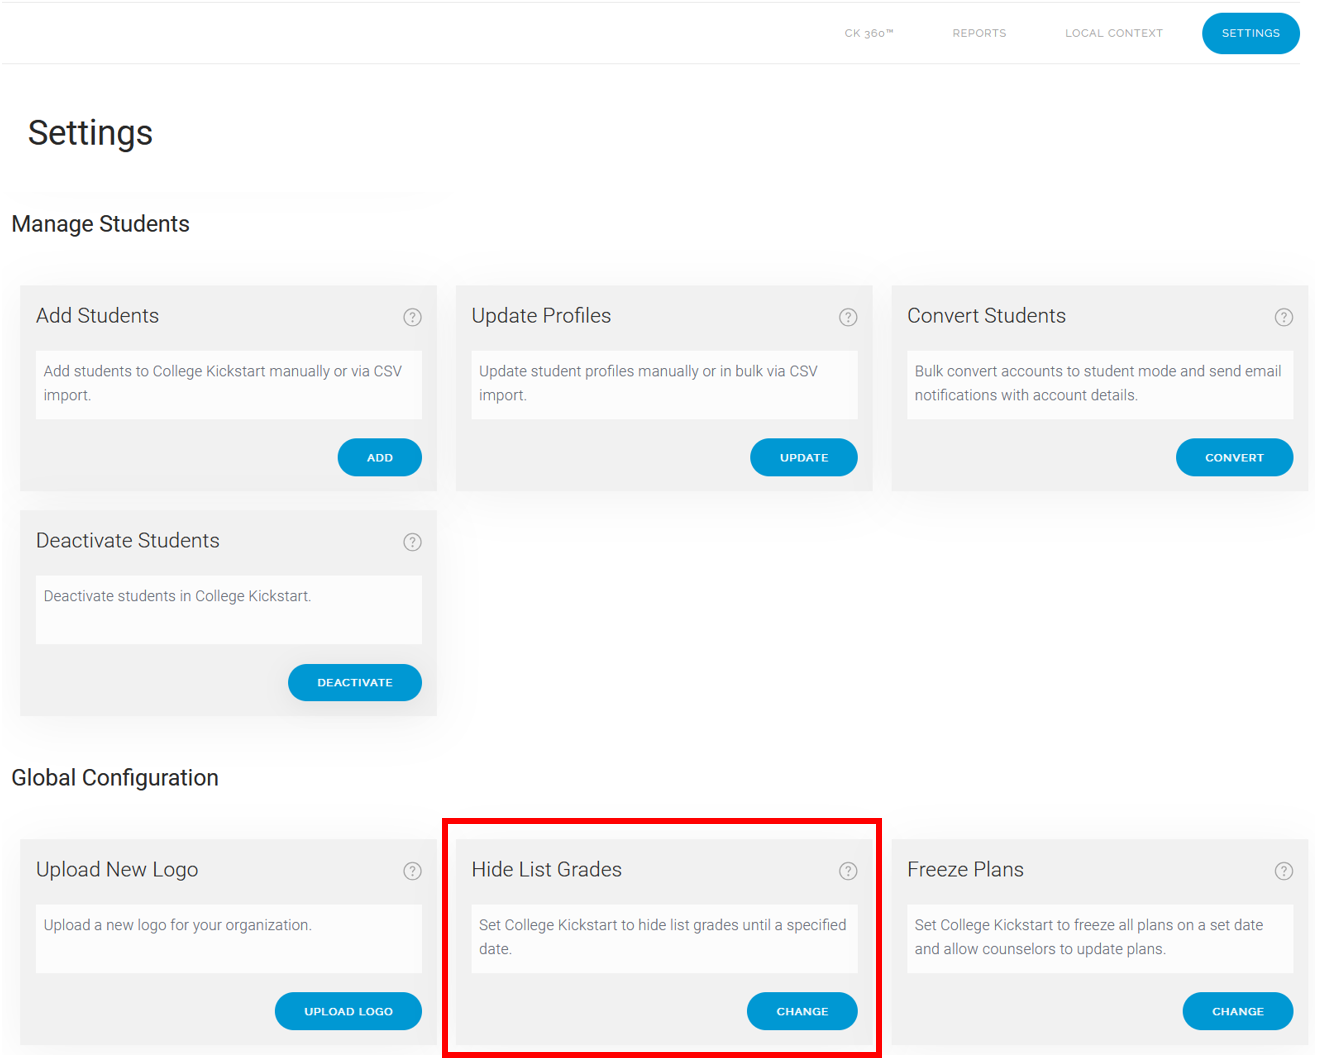Select the Settings tab
The width and height of the screenshot is (1318, 1062).
(x=1251, y=33)
